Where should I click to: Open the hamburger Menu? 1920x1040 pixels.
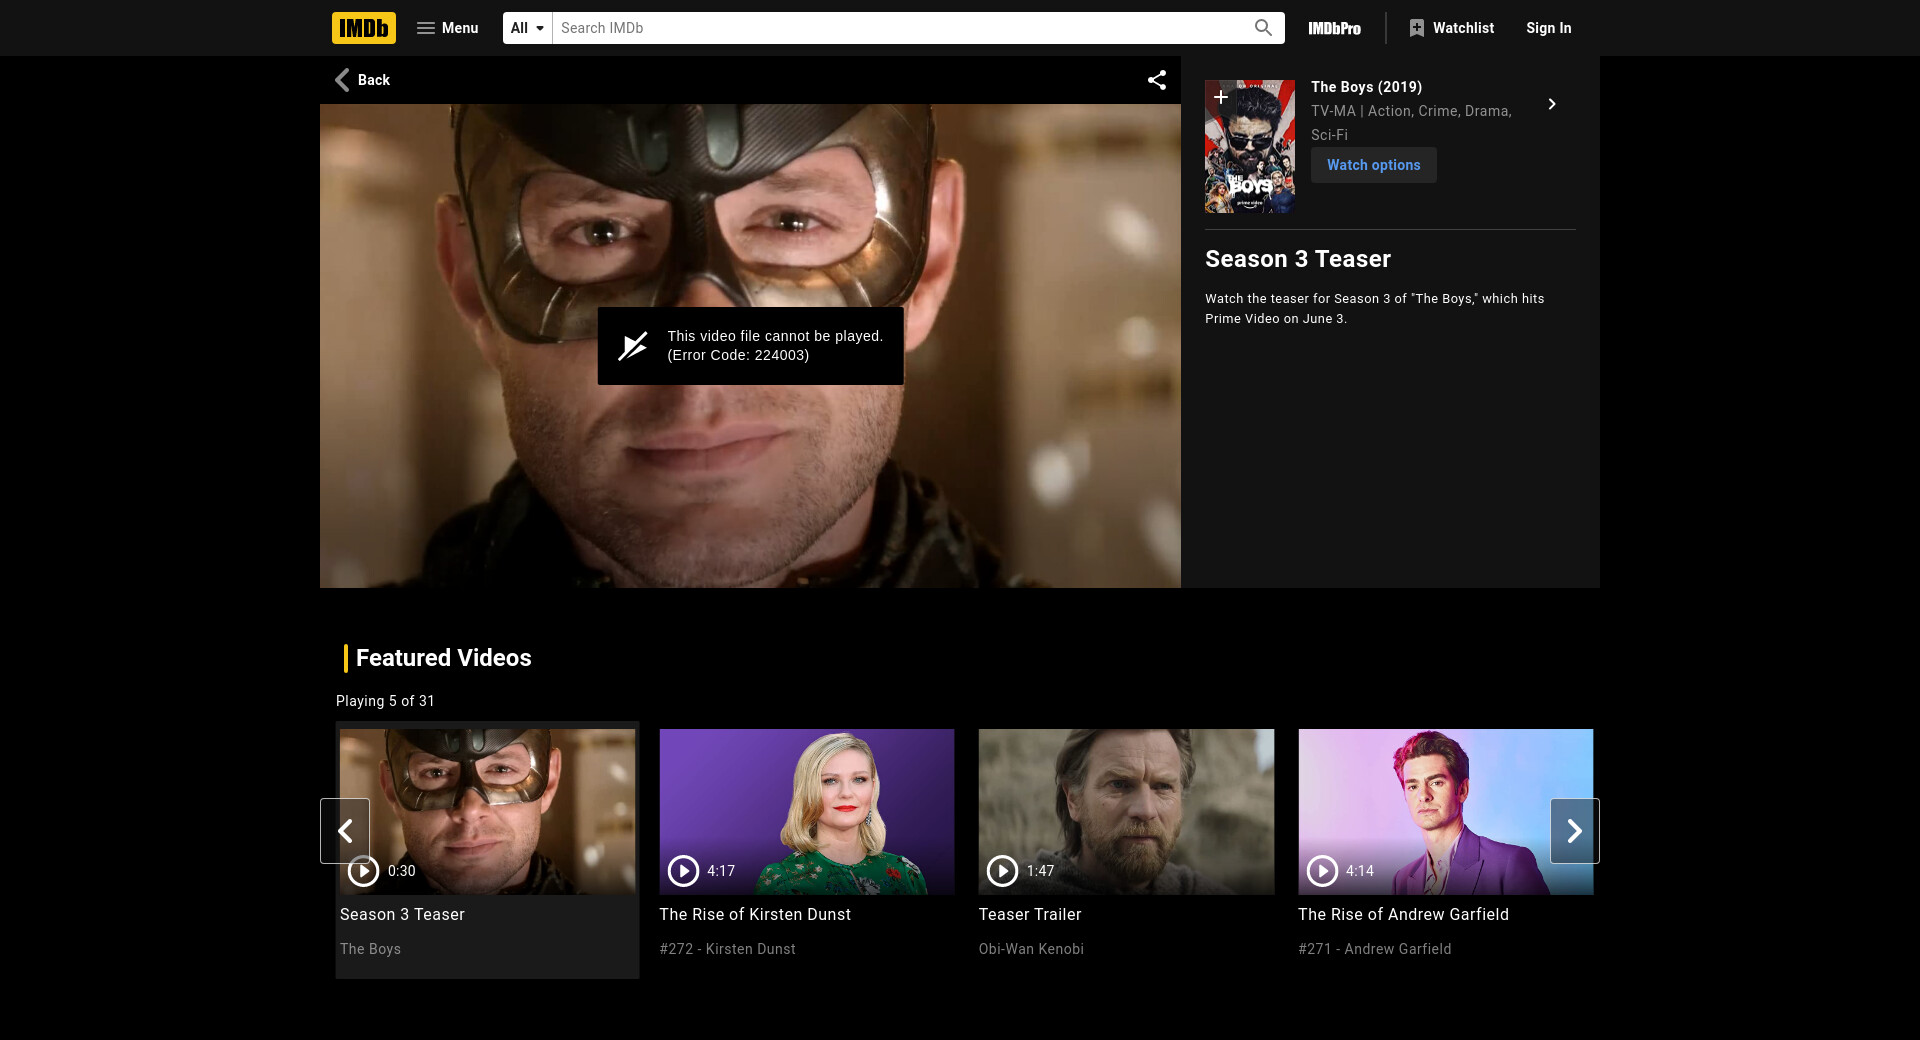(x=447, y=28)
